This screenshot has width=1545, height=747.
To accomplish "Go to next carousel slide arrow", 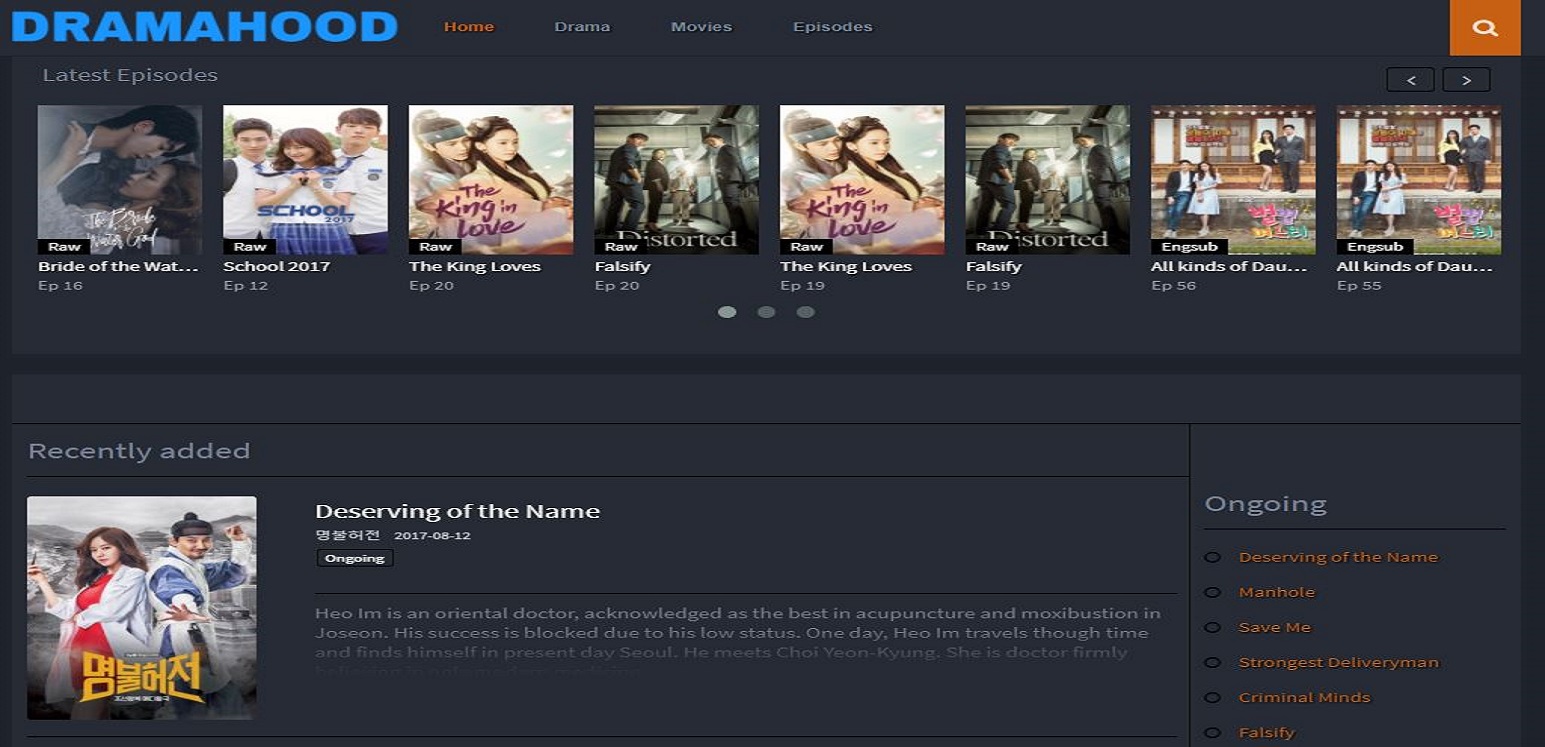I will pos(1466,80).
